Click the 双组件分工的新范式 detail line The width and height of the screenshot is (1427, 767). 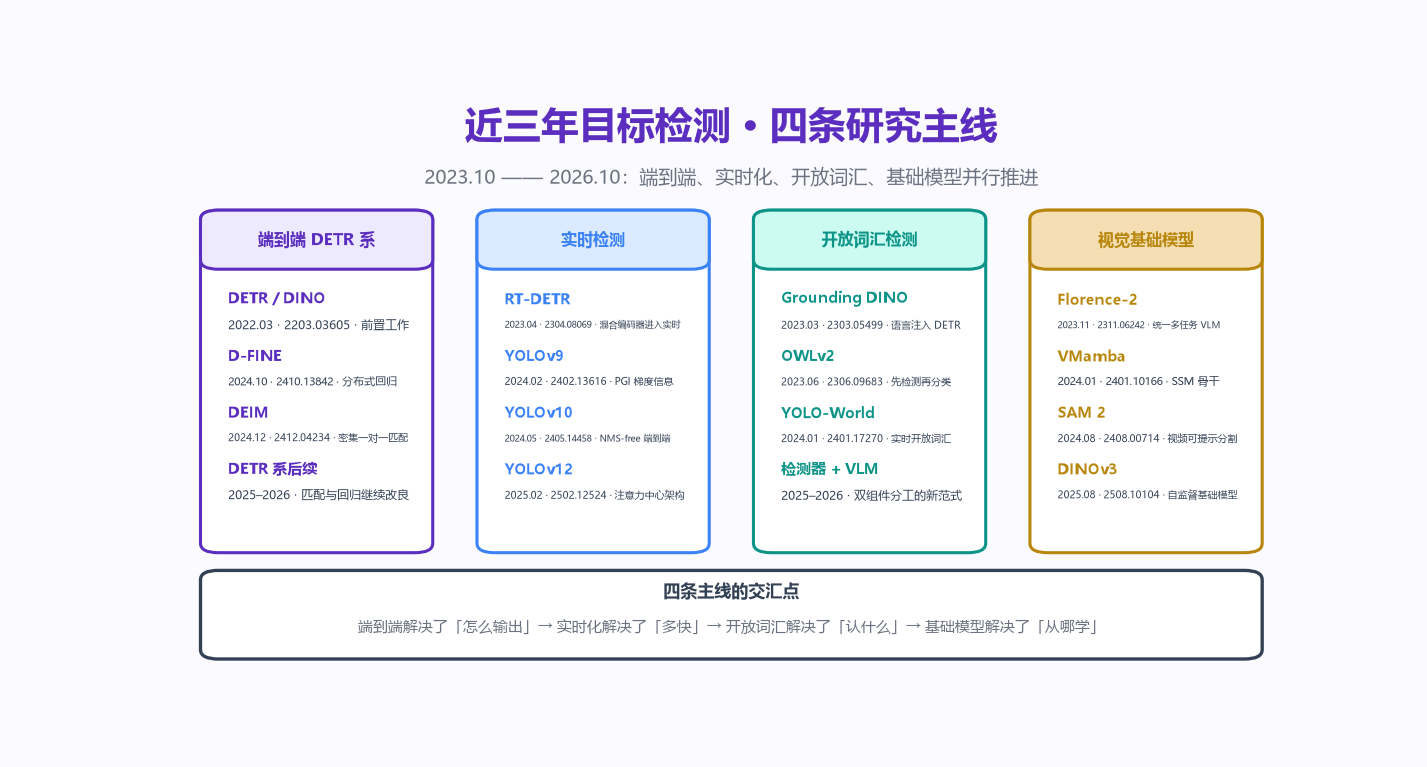click(871, 495)
